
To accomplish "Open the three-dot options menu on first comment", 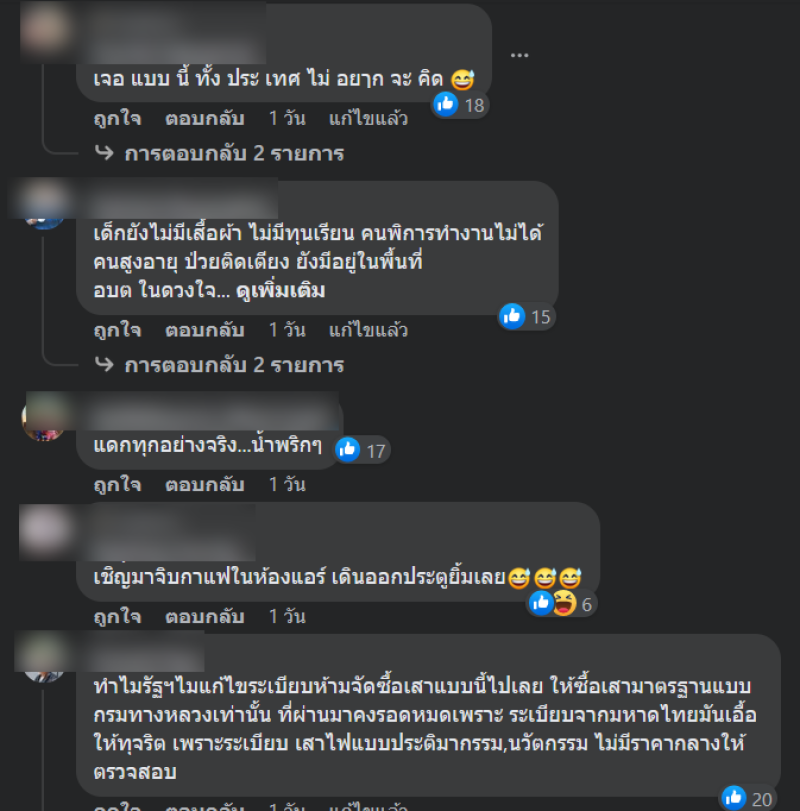I will tap(519, 55).
